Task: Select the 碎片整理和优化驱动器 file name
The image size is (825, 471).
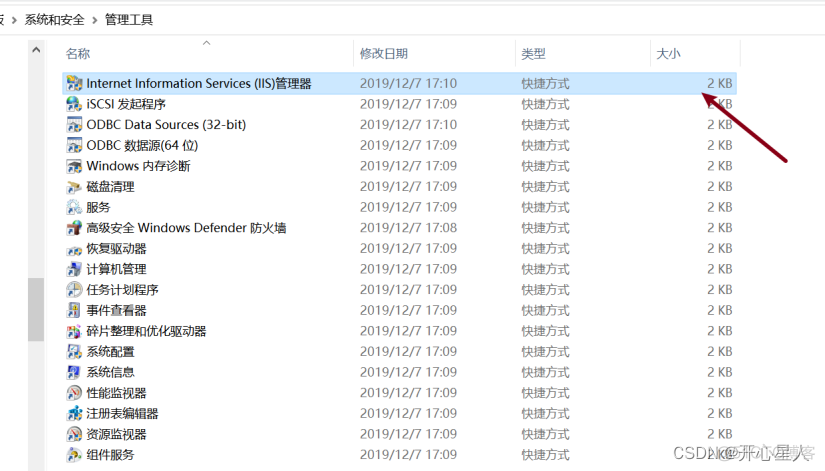Action: (146, 331)
